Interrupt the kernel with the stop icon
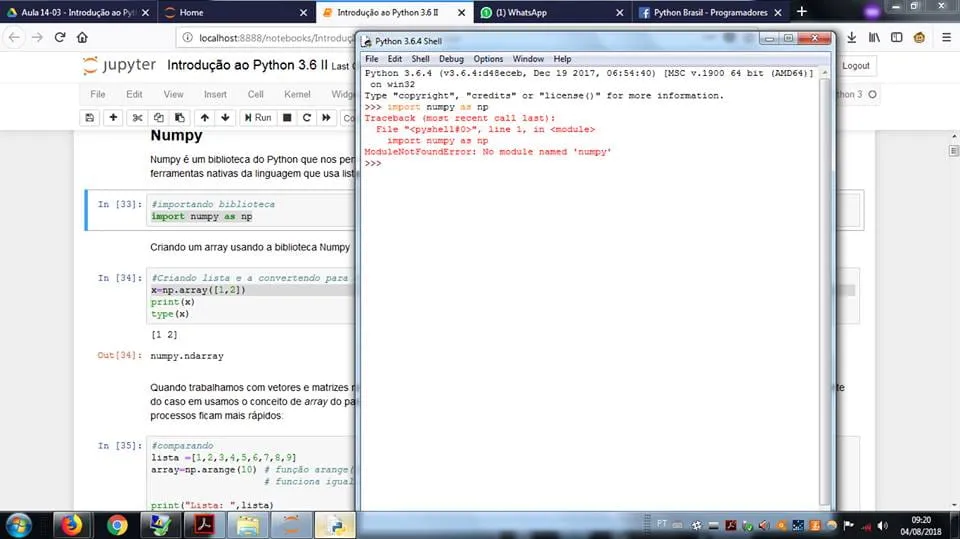Viewport: 960px width, 539px height. [287, 117]
